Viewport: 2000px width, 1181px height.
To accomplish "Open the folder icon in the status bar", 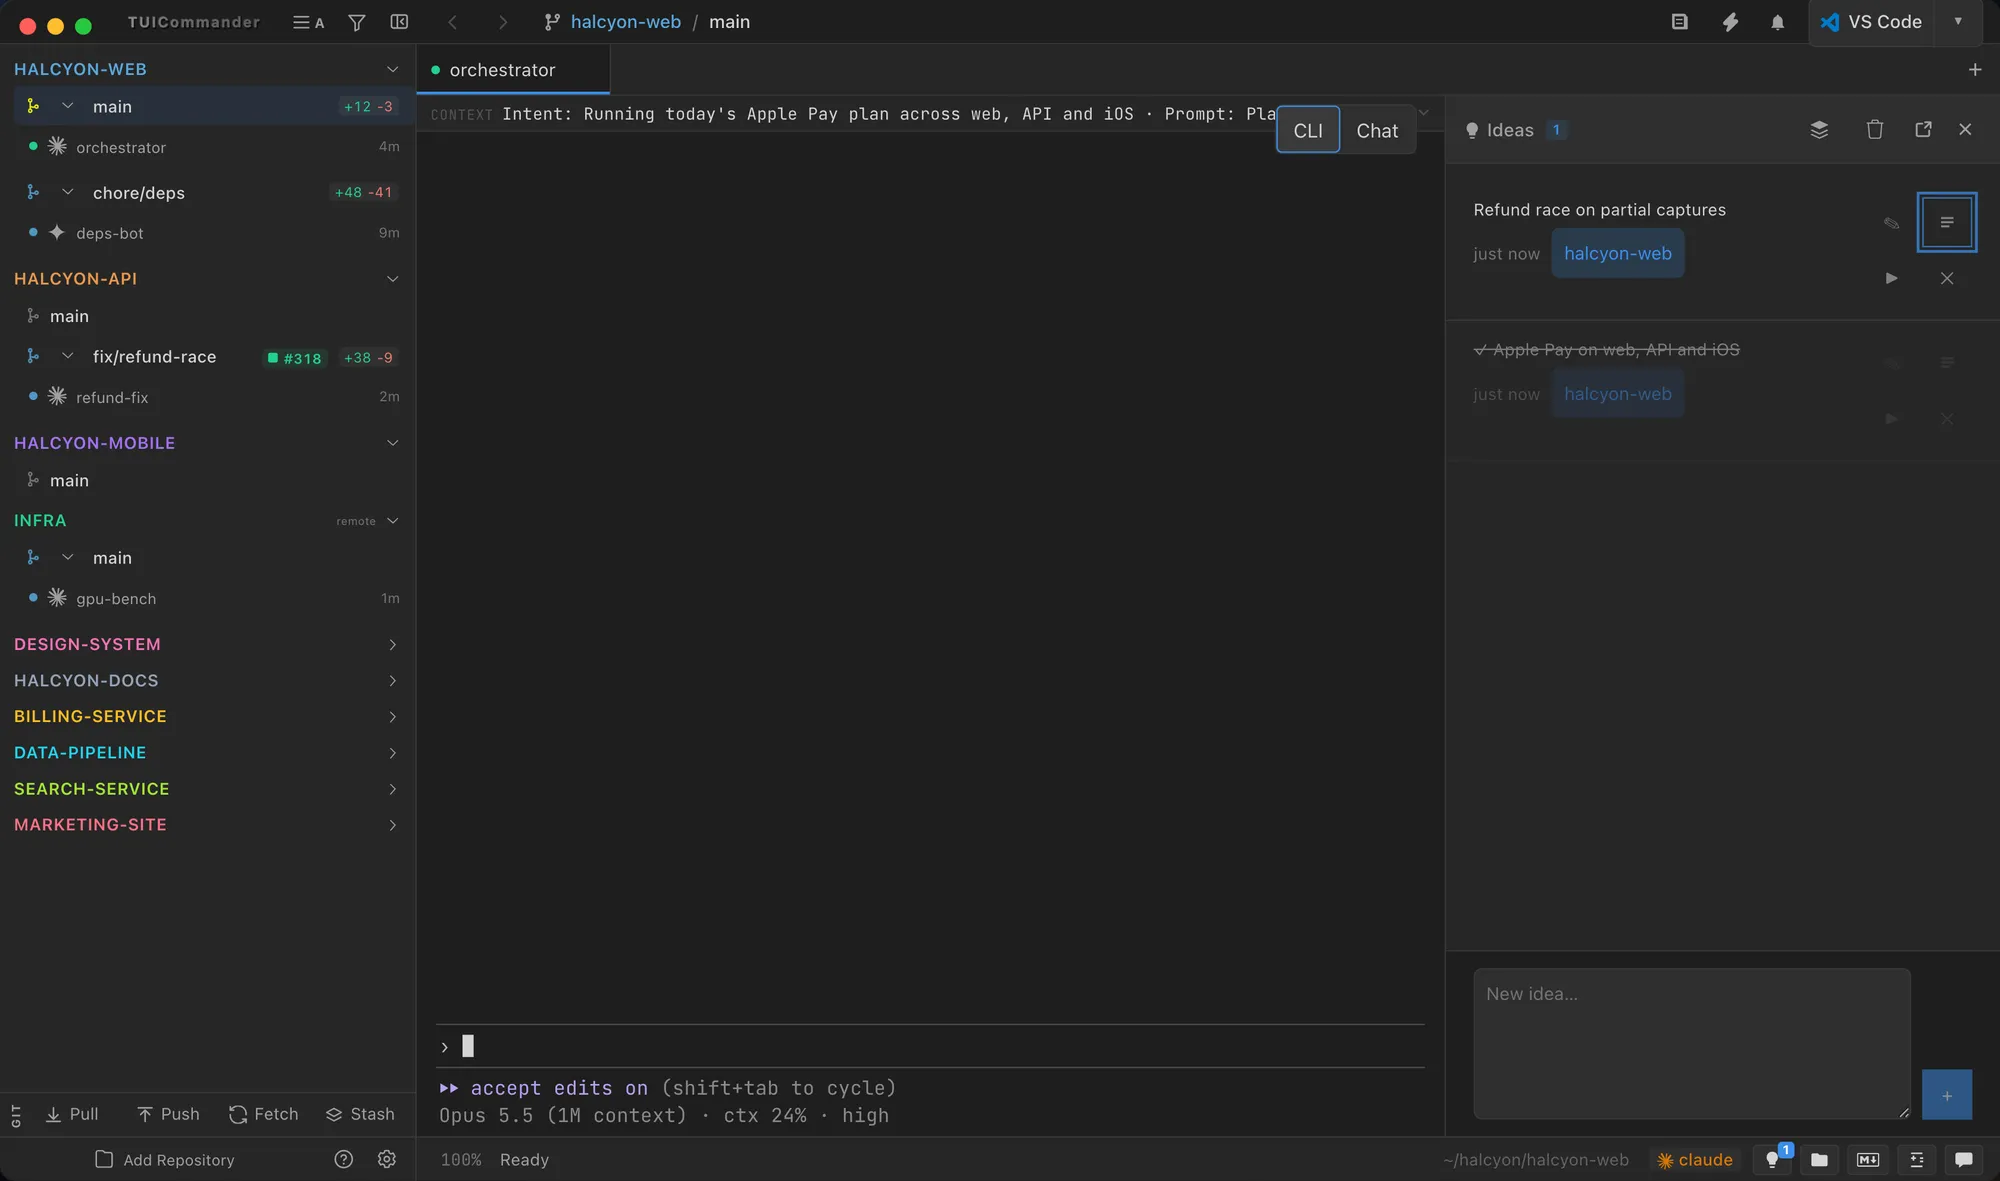I will coord(1819,1160).
